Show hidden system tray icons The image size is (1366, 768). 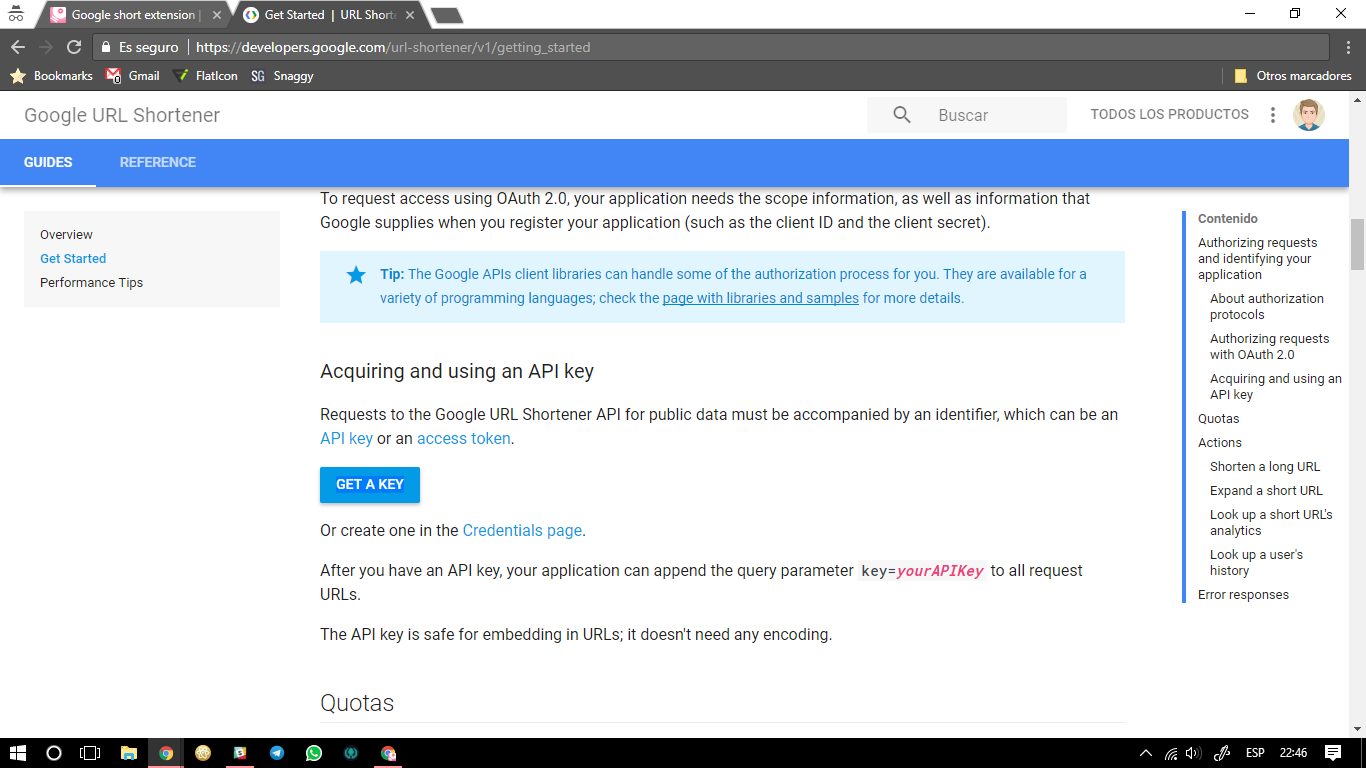(1145, 753)
